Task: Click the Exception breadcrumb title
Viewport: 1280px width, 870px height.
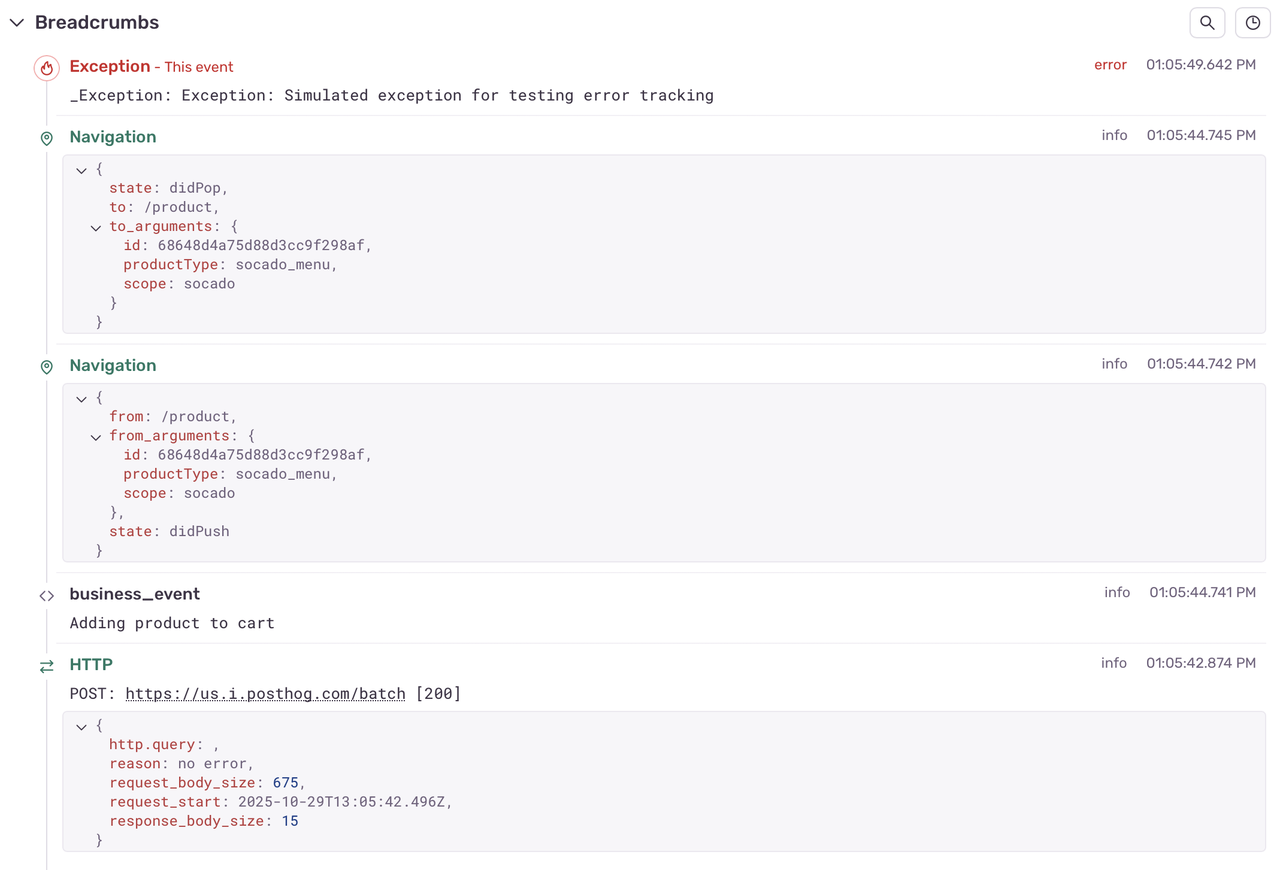Action: coord(109,66)
